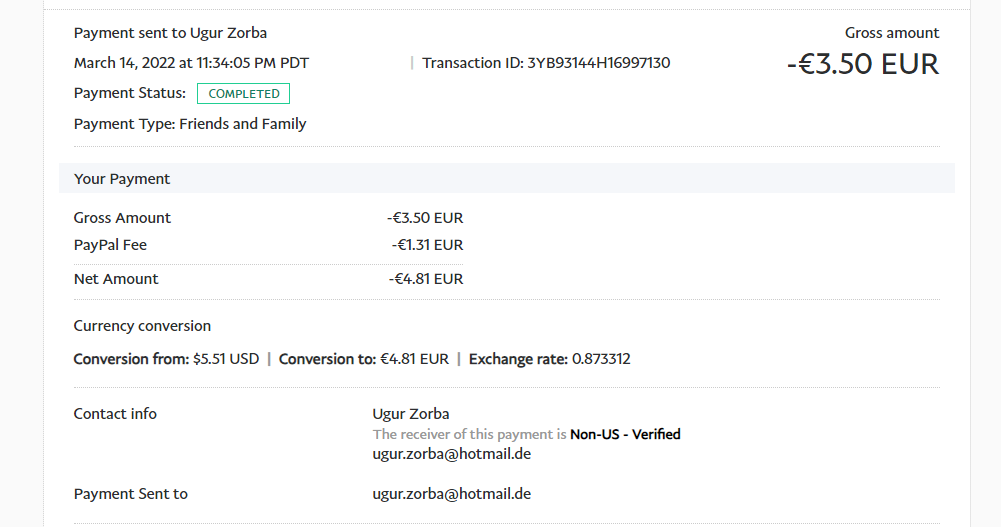This screenshot has height=527, width=1001.
Task: Click the email address under Contact info name
Action: (x=451, y=454)
